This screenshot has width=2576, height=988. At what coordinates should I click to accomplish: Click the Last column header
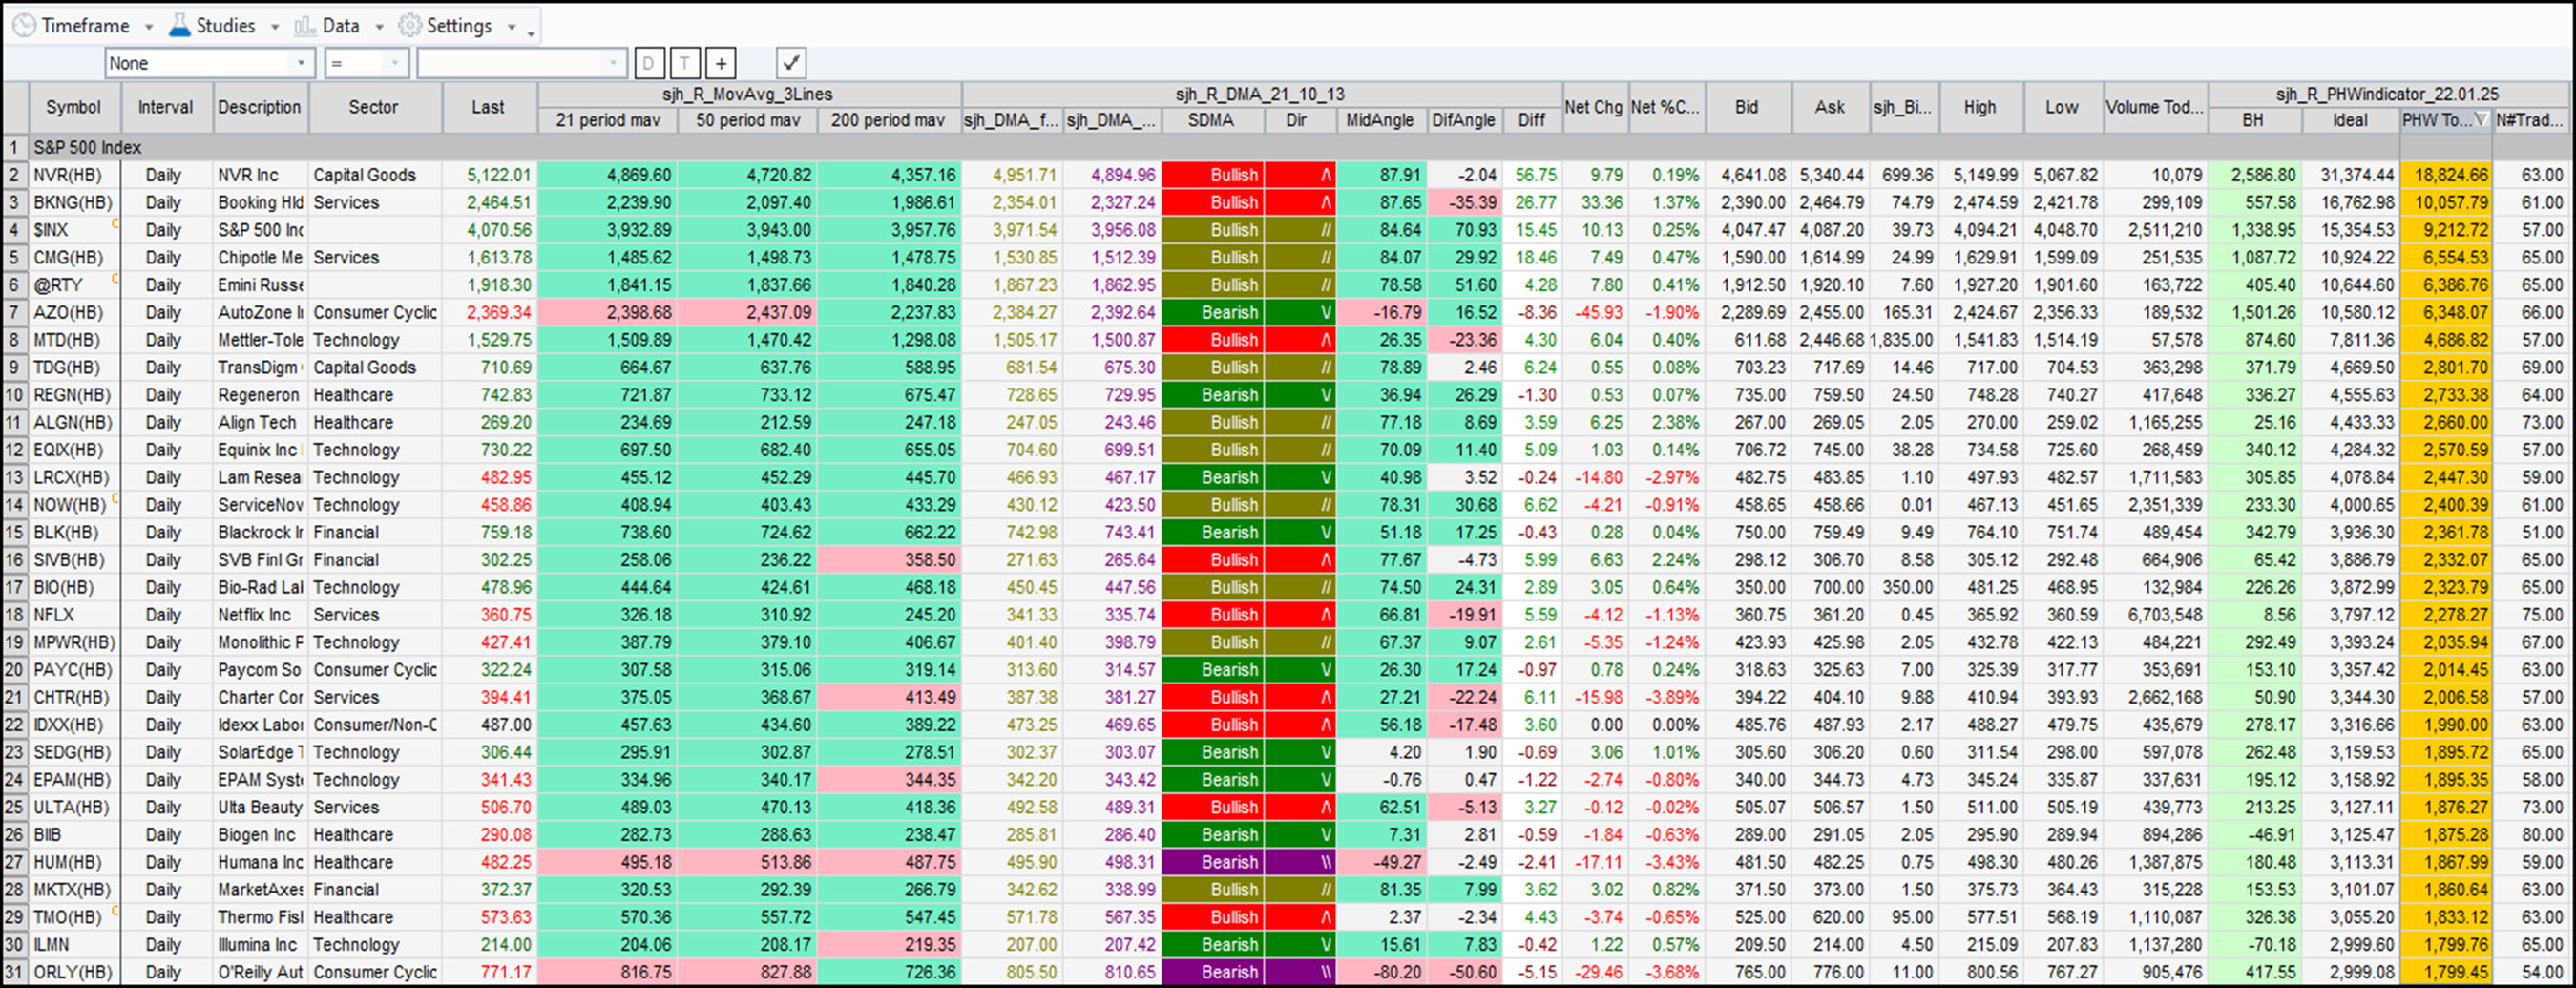(x=488, y=107)
